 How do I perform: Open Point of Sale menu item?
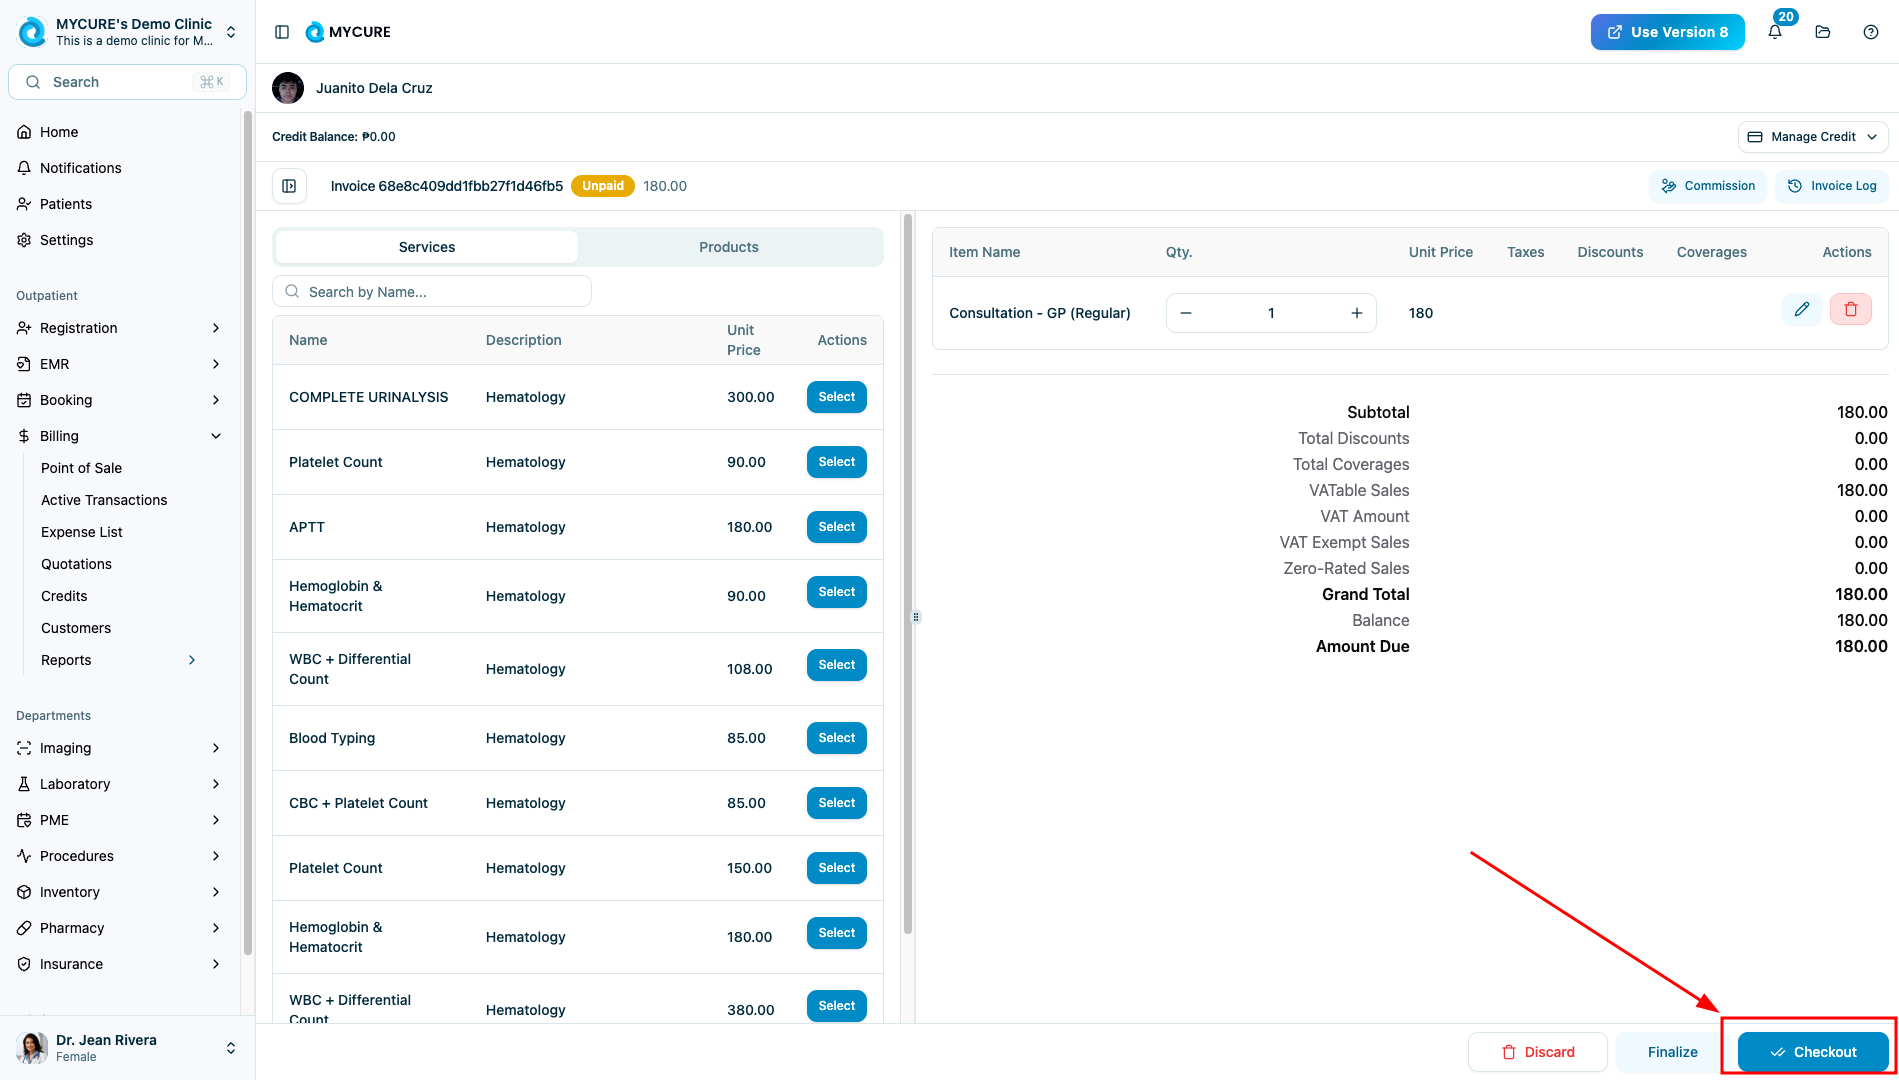(x=81, y=468)
